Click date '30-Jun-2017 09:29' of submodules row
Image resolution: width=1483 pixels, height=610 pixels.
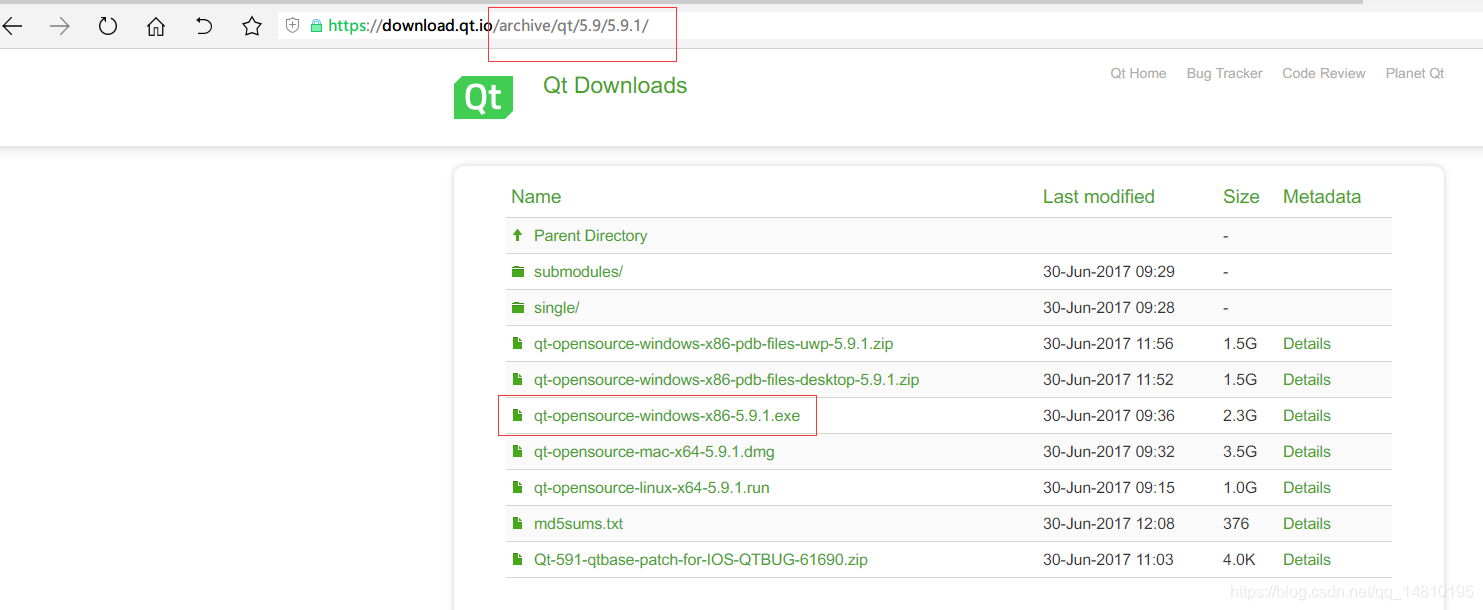(x=1108, y=272)
